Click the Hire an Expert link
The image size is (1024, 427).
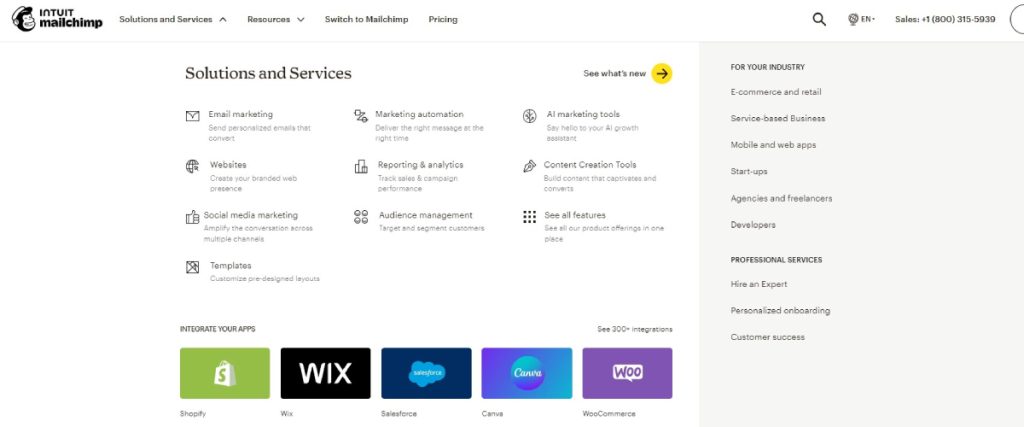click(759, 284)
